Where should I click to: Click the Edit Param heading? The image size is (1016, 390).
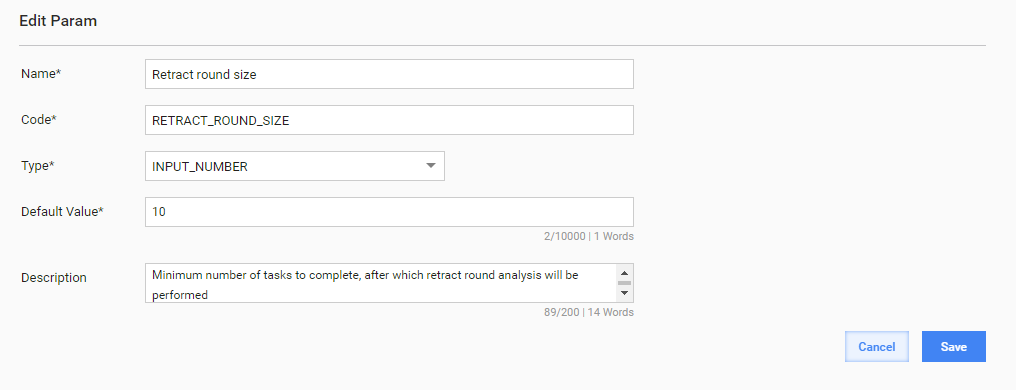click(x=58, y=21)
